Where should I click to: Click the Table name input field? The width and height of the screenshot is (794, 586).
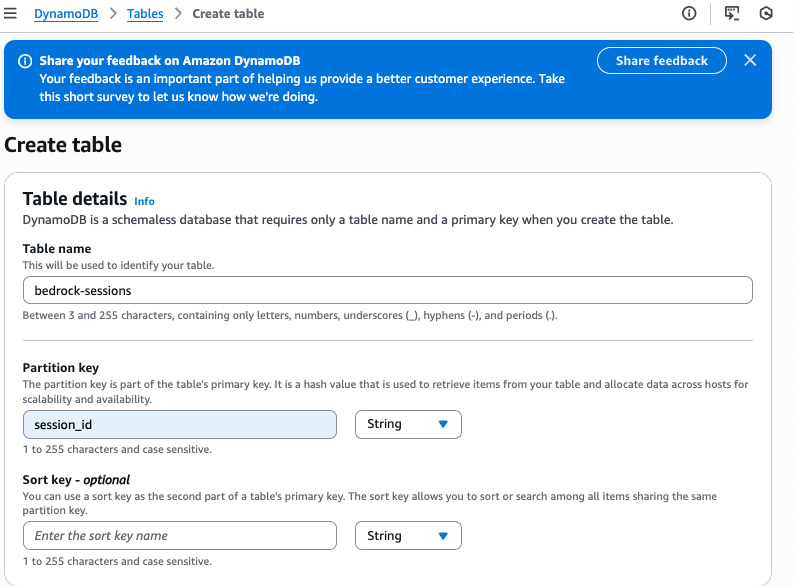point(387,290)
